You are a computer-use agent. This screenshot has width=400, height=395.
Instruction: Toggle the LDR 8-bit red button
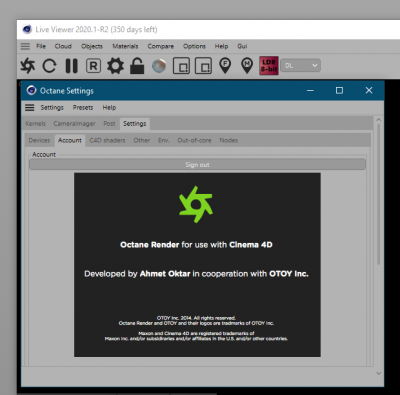pyautogui.click(x=269, y=66)
